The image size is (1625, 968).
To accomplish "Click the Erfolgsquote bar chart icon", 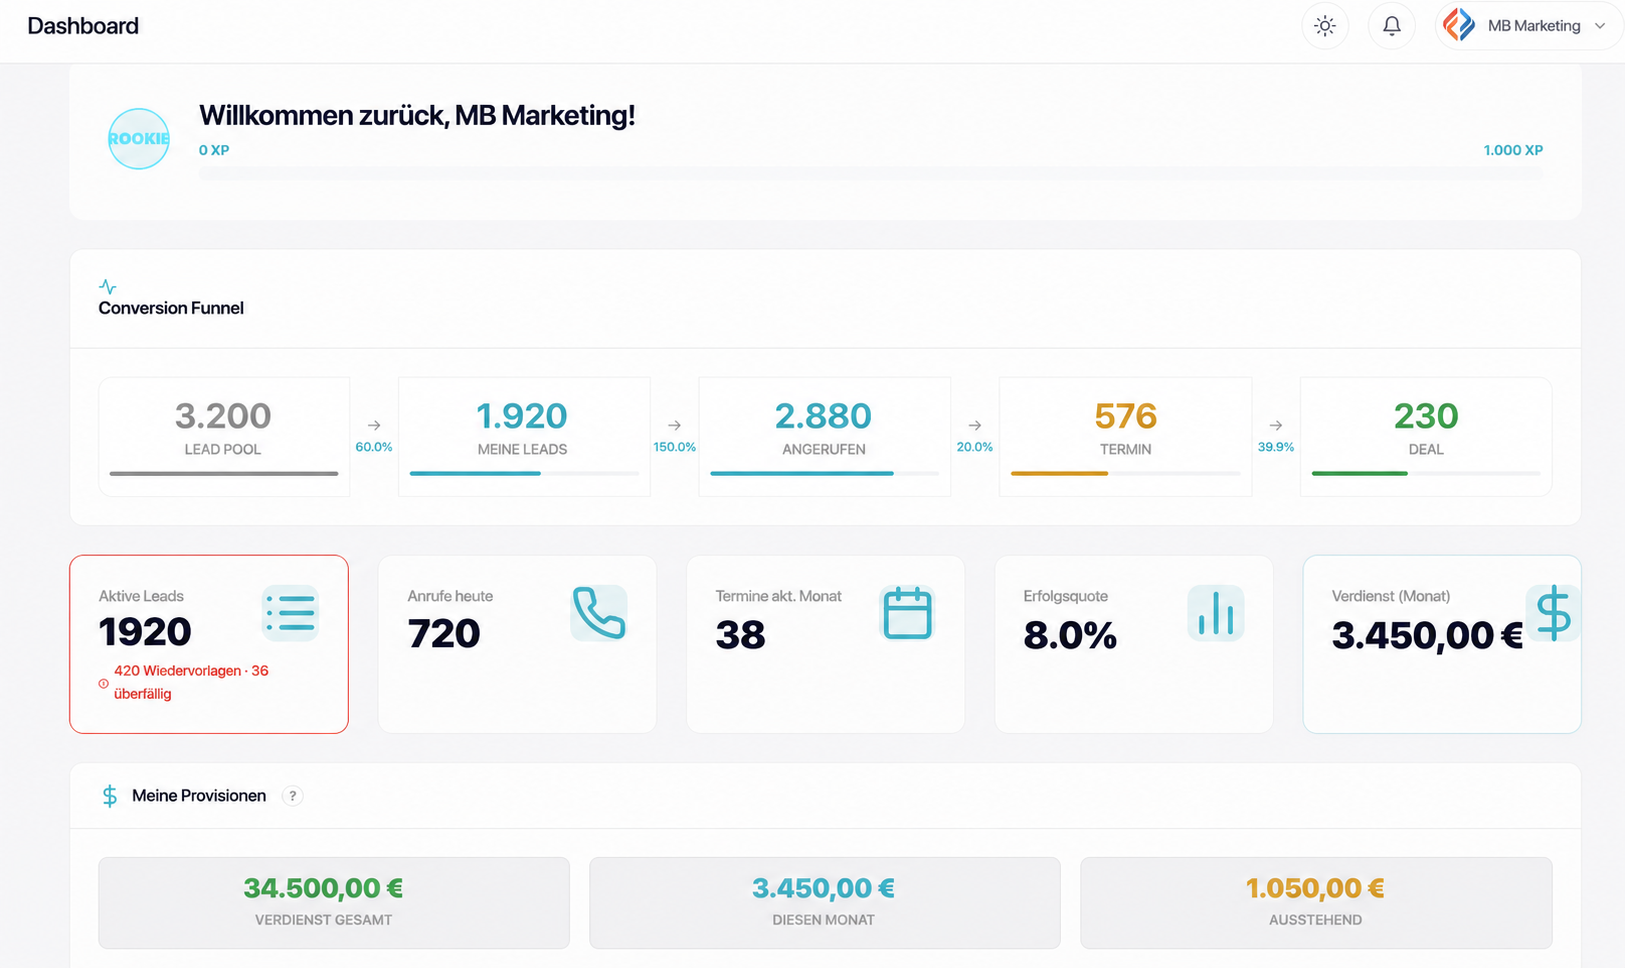I will click(1216, 613).
